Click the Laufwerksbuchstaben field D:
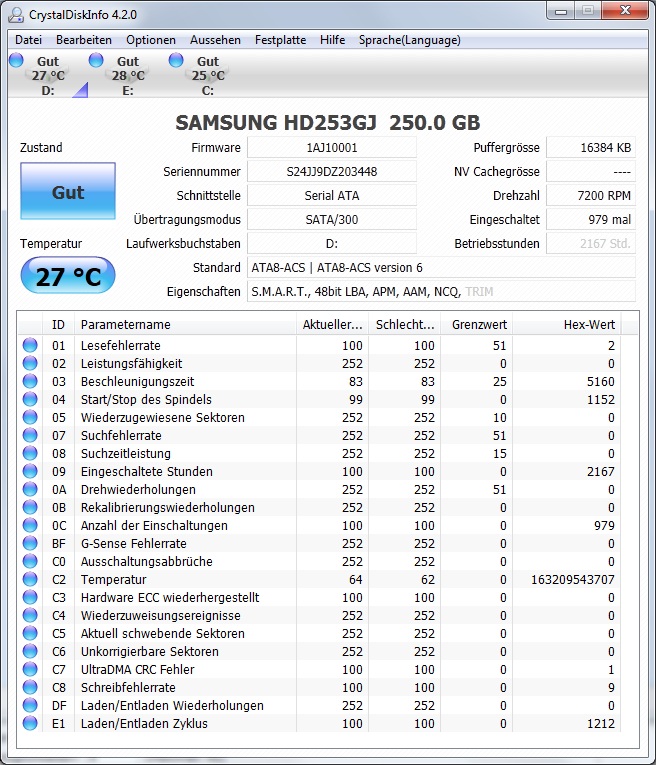This screenshot has height=765, width=656. click(x=332, y=243)
